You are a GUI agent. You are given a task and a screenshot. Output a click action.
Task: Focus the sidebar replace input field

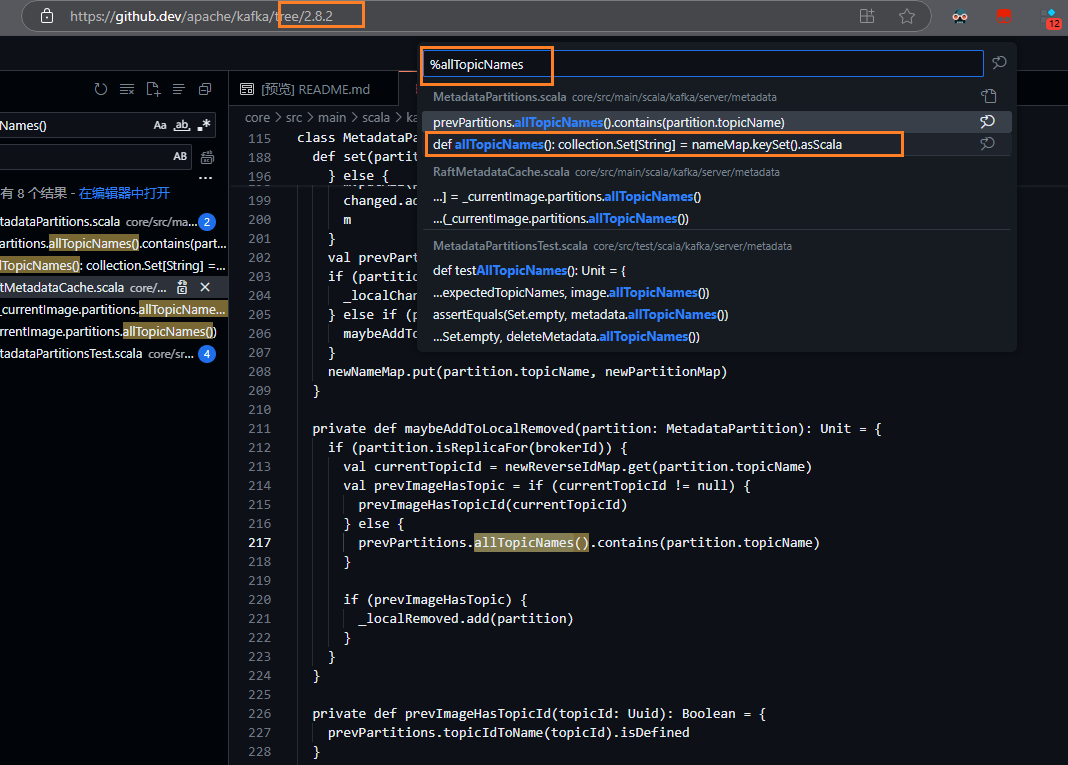85,157
